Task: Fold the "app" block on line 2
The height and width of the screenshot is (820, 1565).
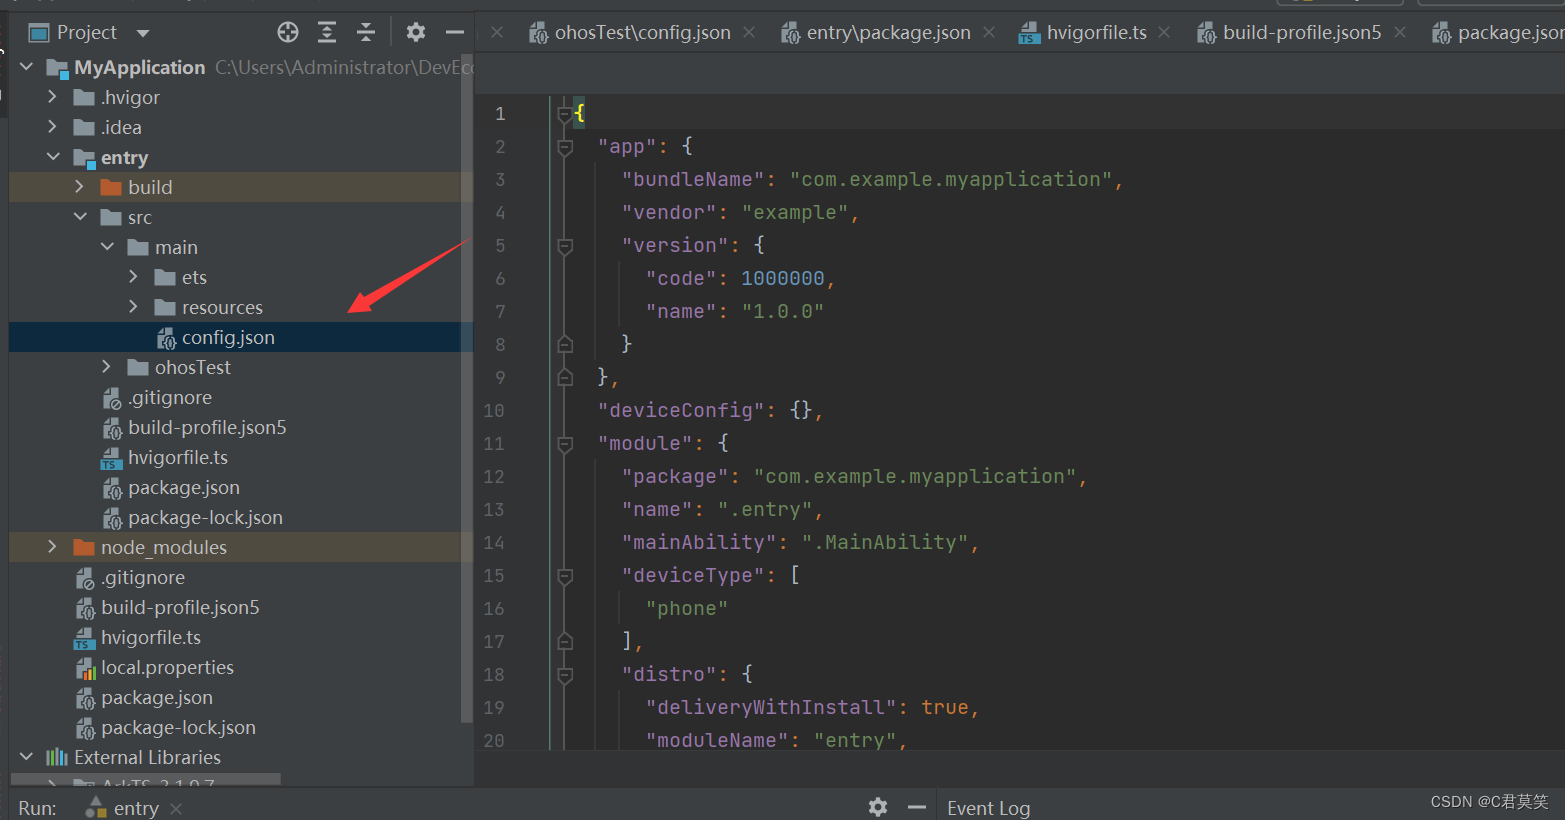Action: tap(565, 147)
